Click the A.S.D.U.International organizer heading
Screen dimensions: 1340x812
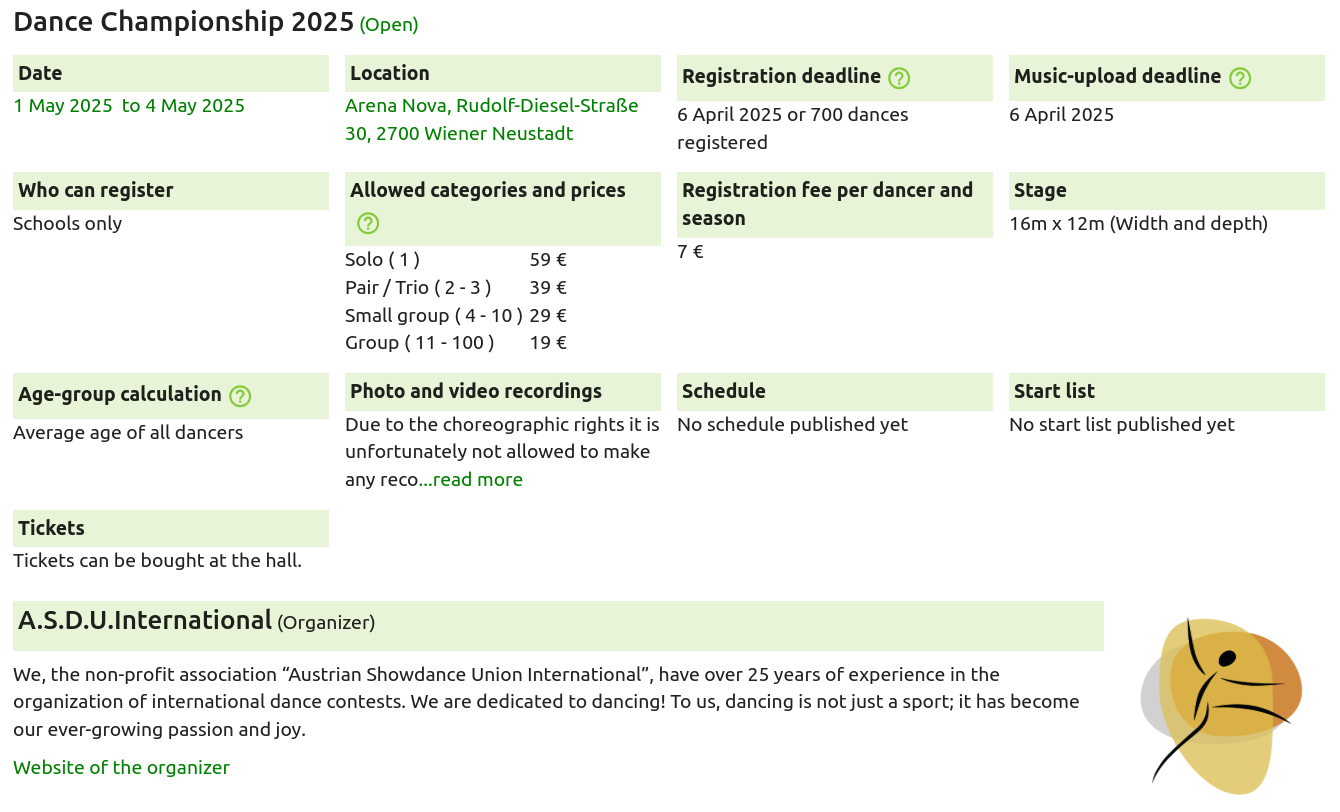(145, 621)
